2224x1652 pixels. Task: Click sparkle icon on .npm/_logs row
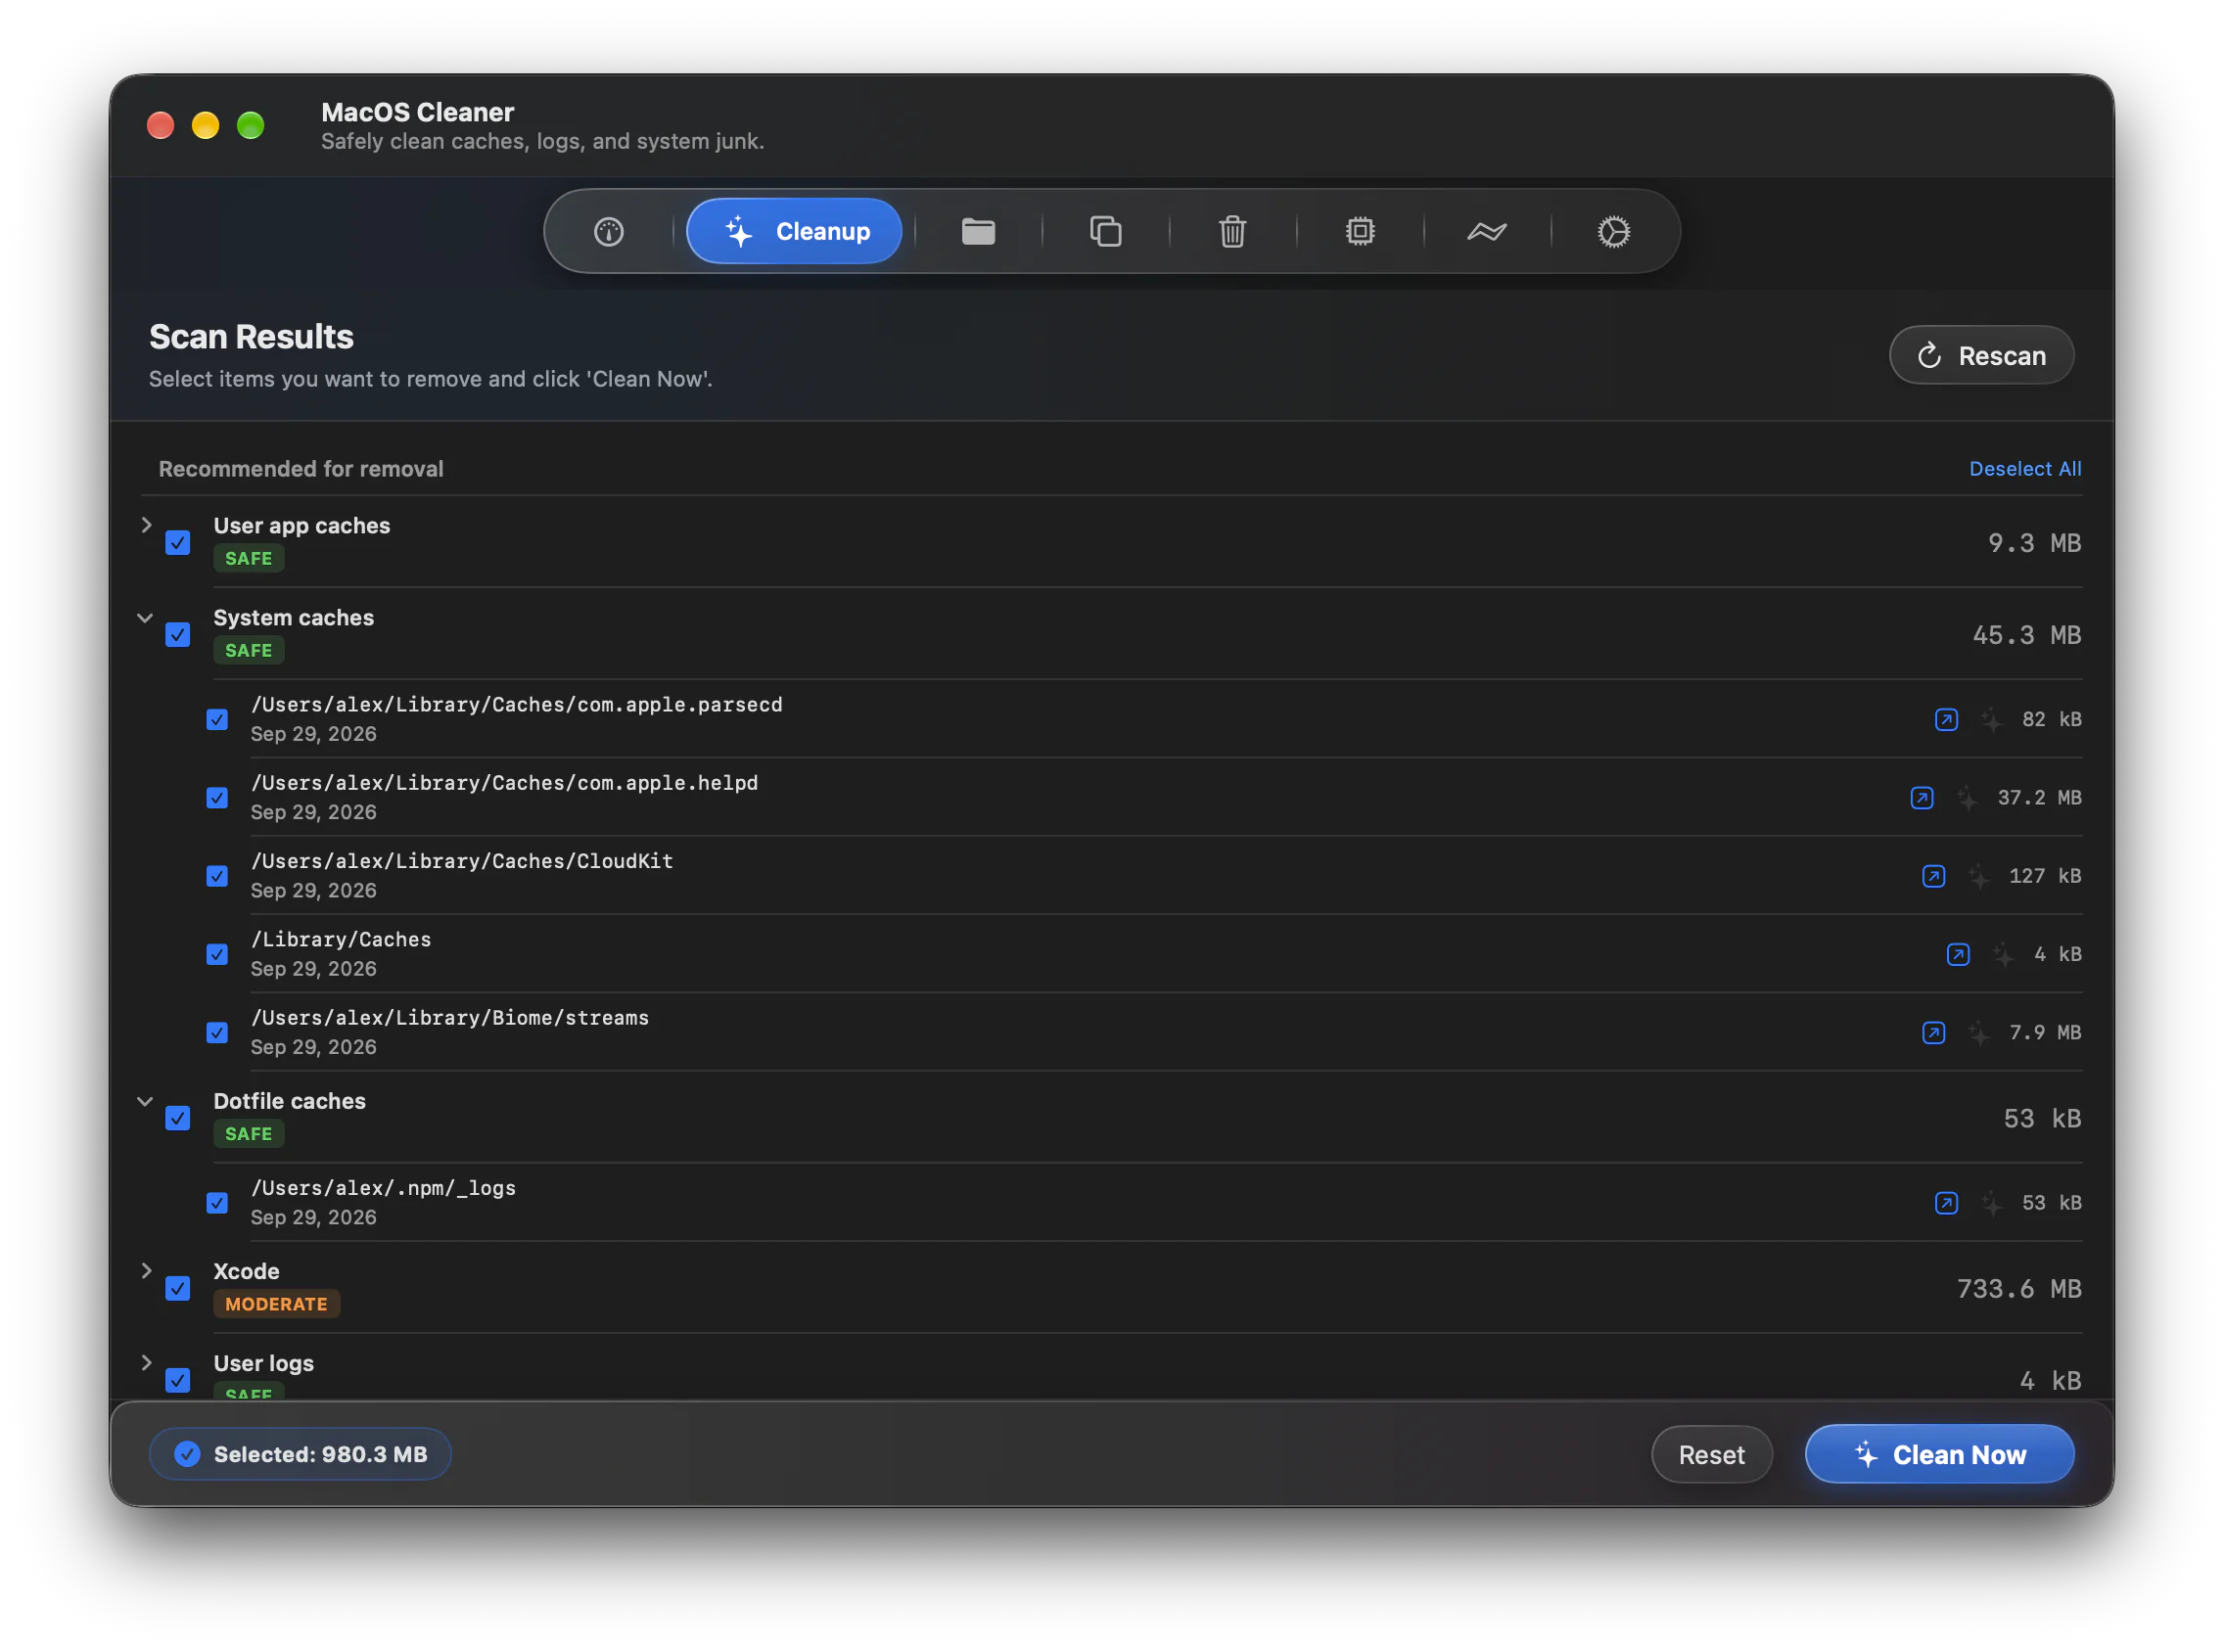click(1991, 1202)
